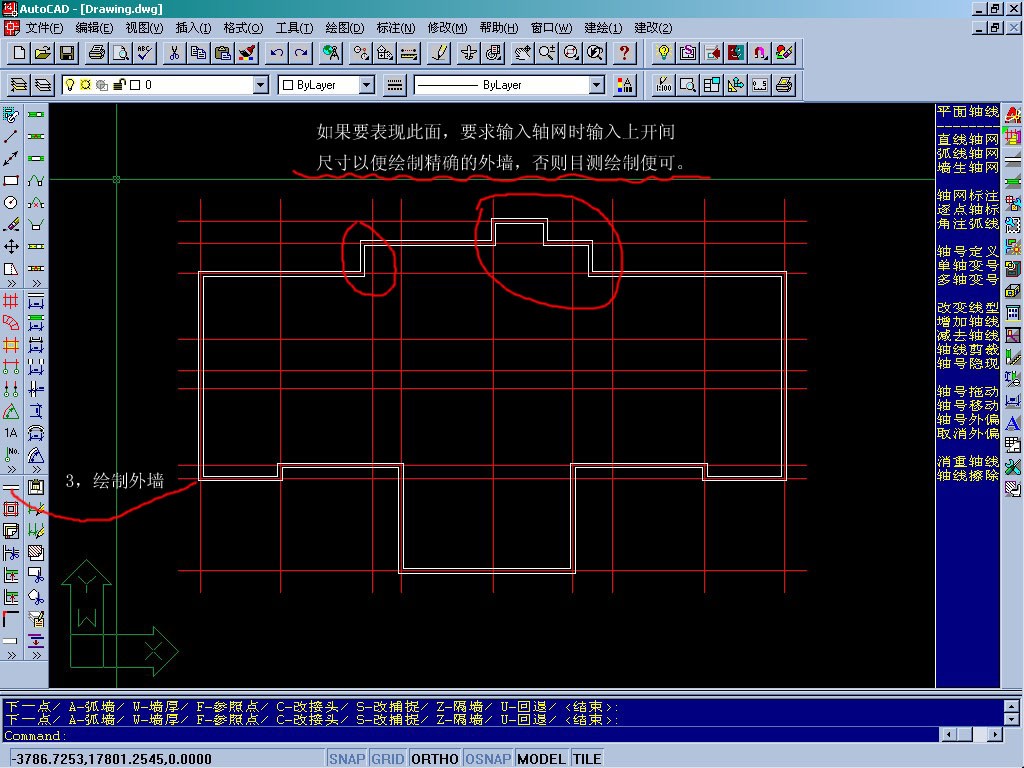This screenshot has height=768, width=1024.
Task: Open the 编辑(E) menu
Action: coord(94,28)
